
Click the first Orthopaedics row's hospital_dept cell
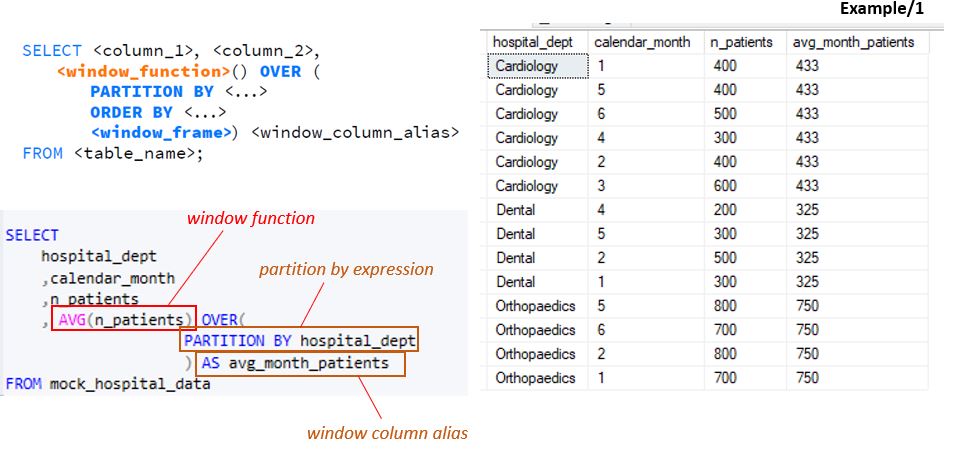coord(535,306)
